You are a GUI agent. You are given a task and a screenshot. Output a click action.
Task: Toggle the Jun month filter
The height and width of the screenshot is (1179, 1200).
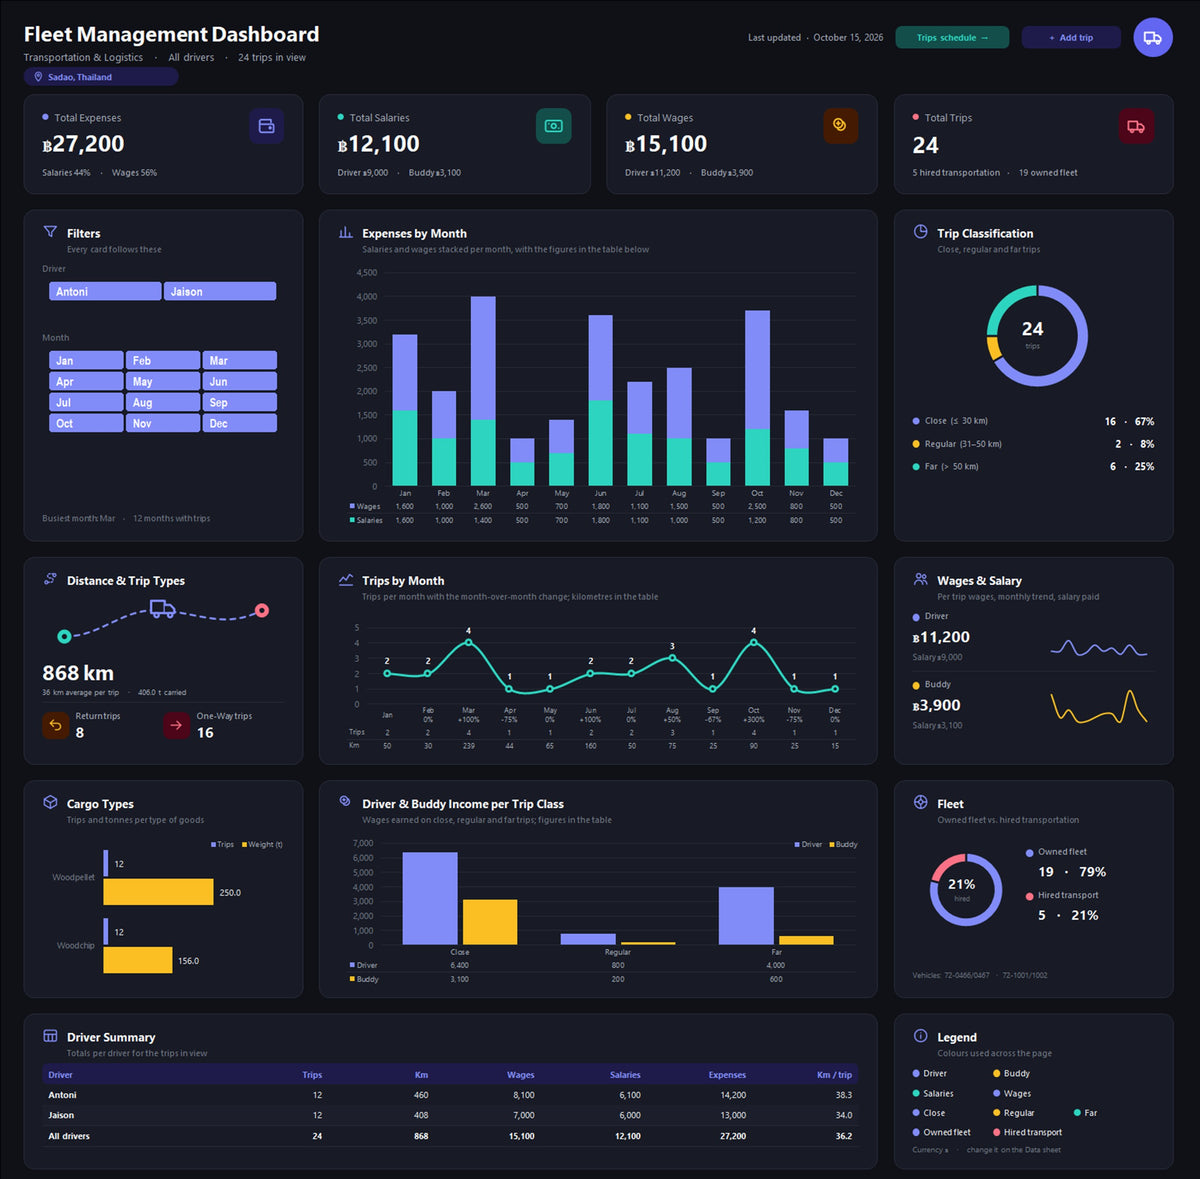click(x=240, y=381)
